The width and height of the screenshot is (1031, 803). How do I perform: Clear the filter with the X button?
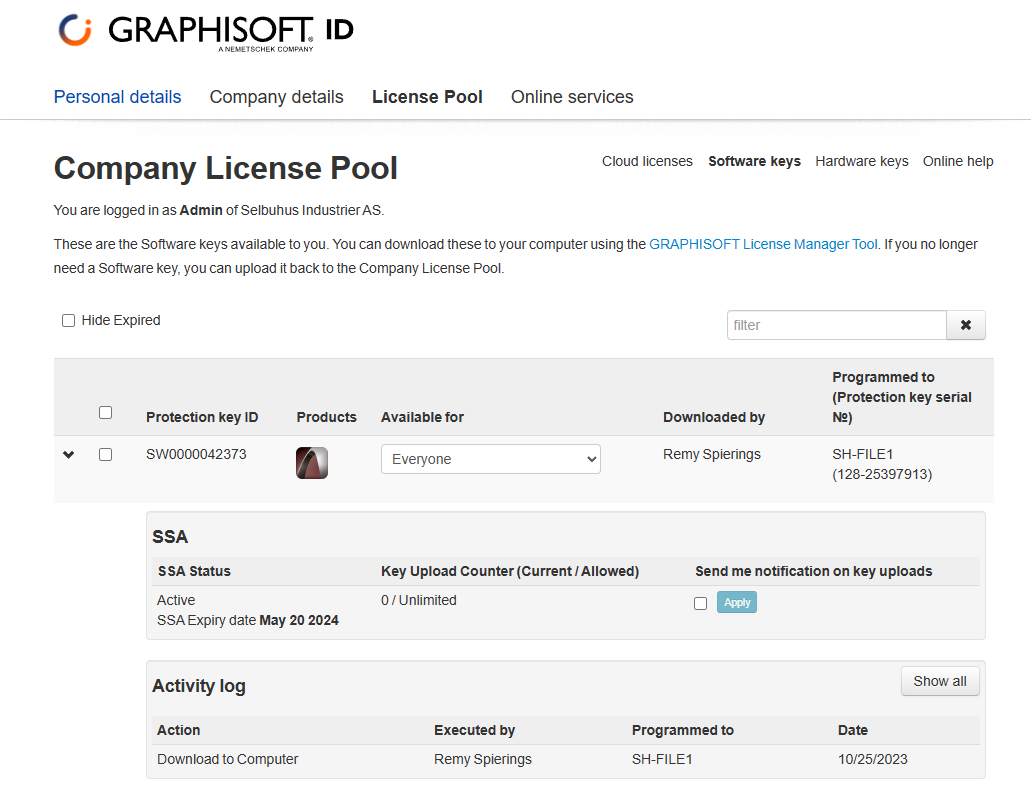click(965, 325)
